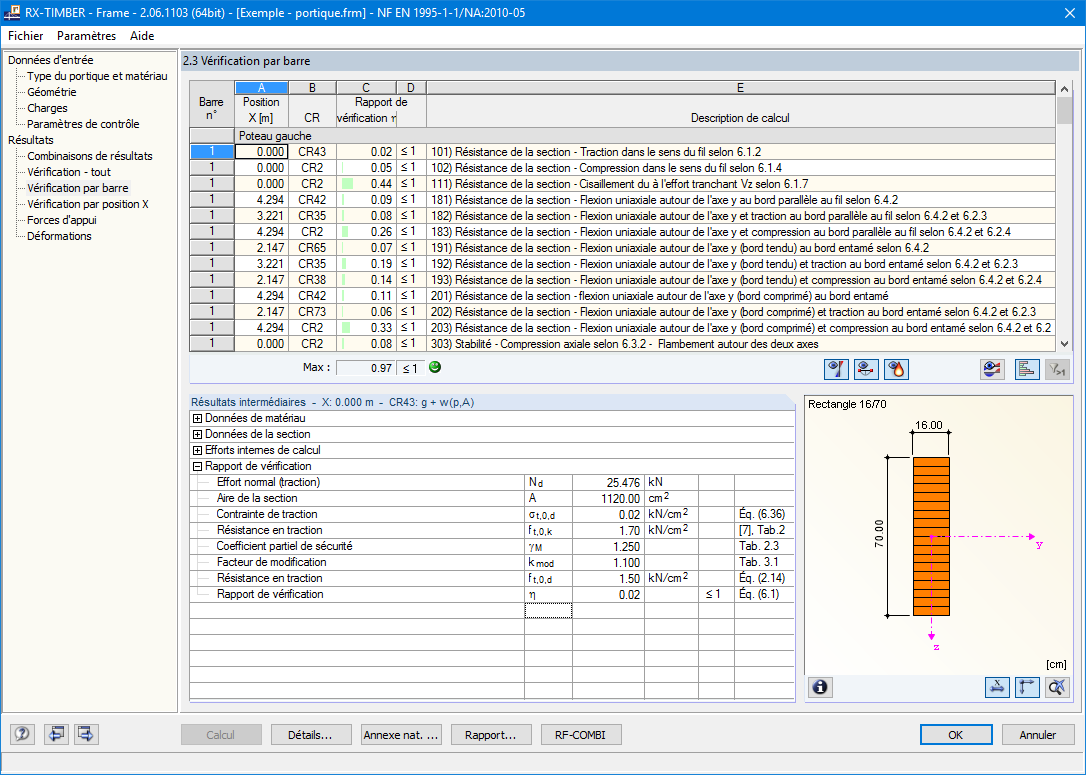Click the Tab. 2.3 reference
The image size is (1086, 775).
[763, 546]
